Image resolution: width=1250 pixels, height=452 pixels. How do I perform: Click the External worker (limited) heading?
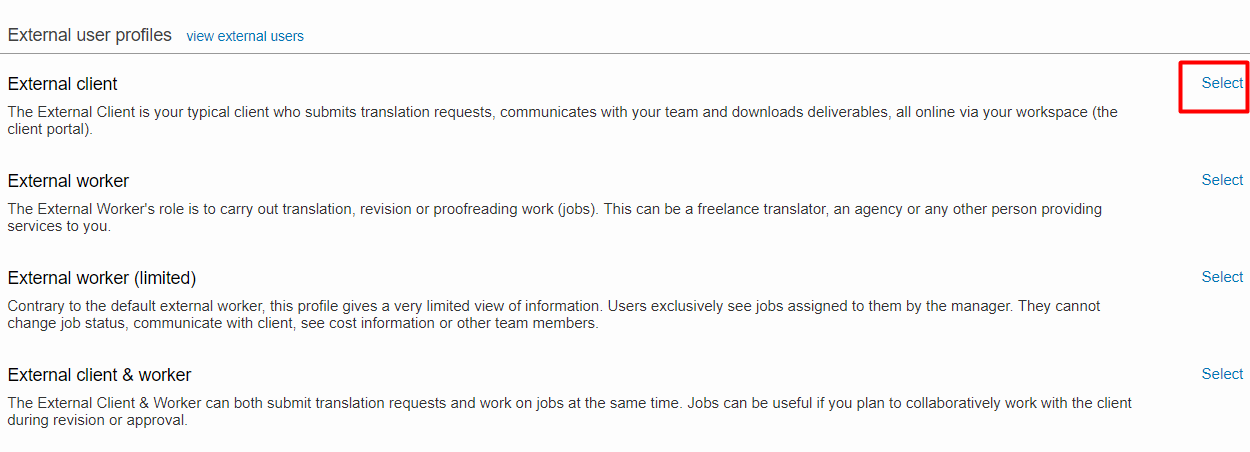pos(101,278)
